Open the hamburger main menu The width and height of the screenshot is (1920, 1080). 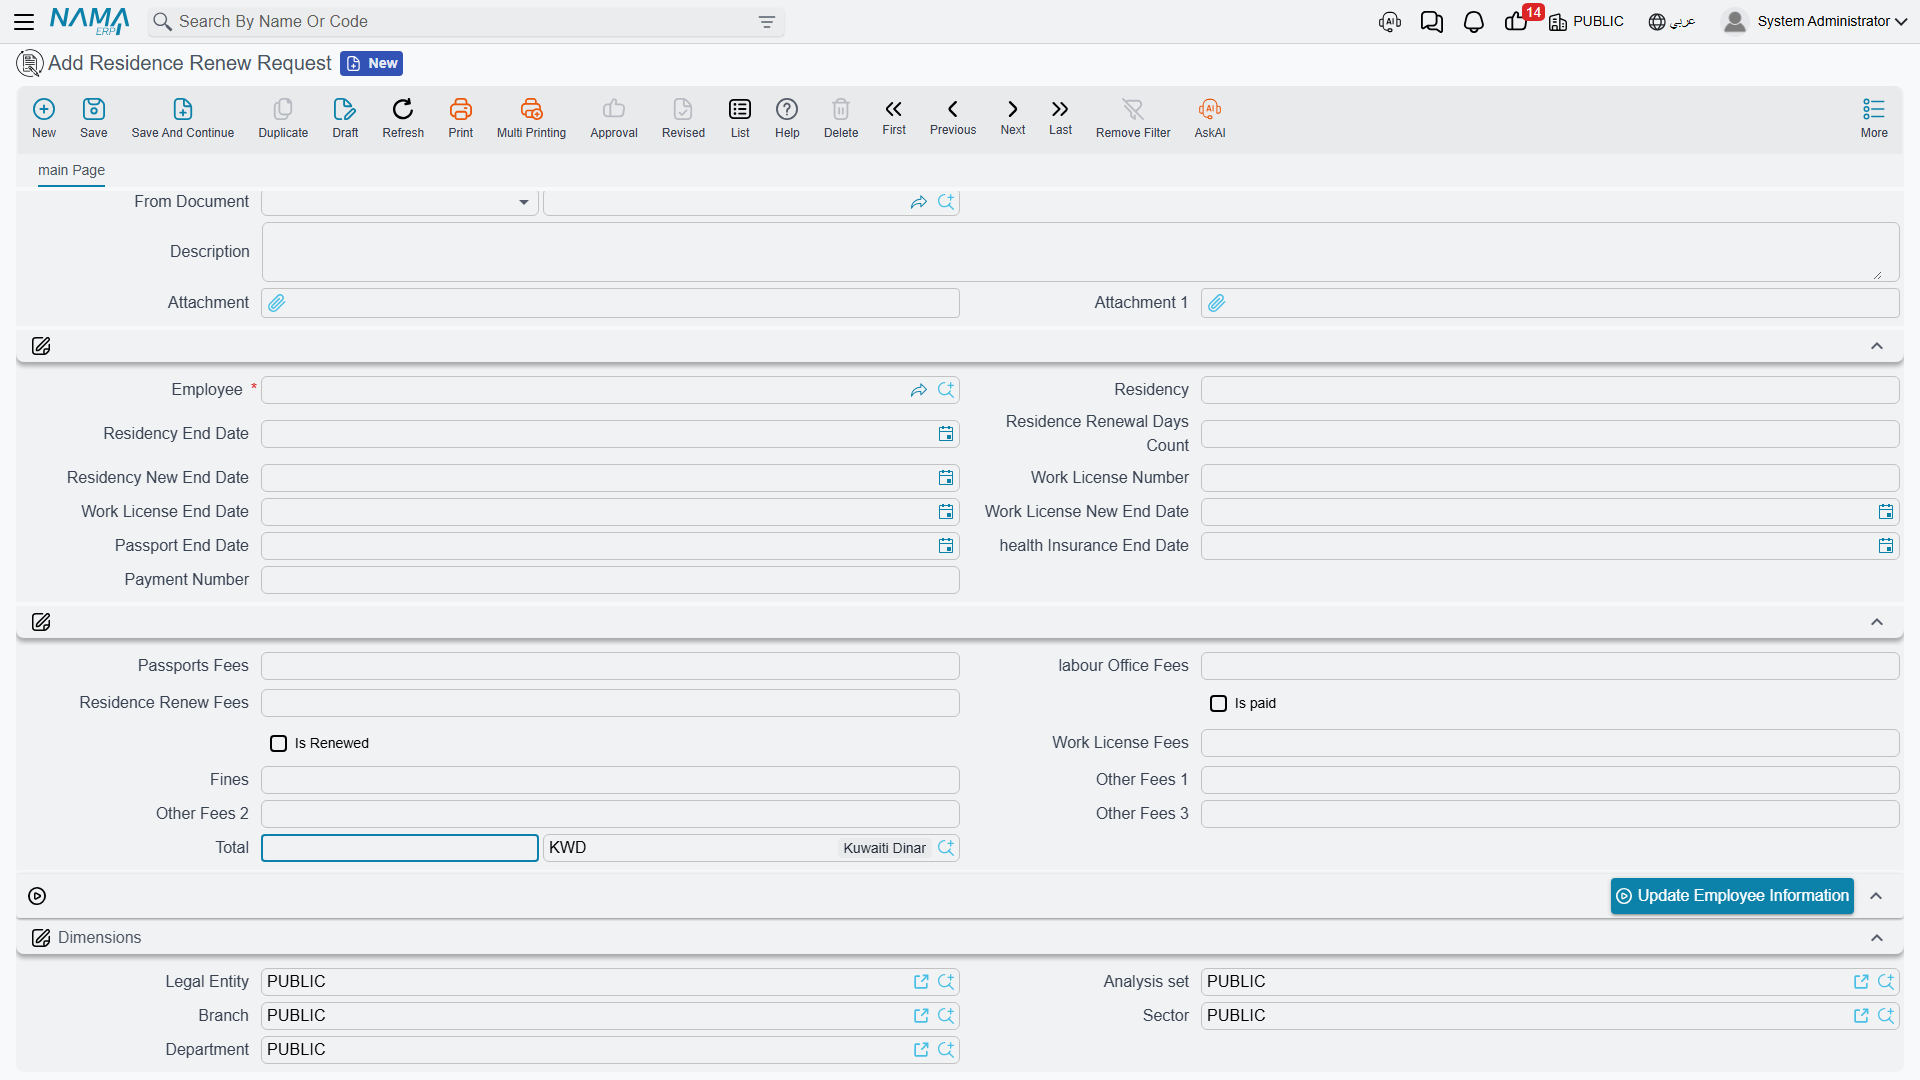tap(24, 21)
